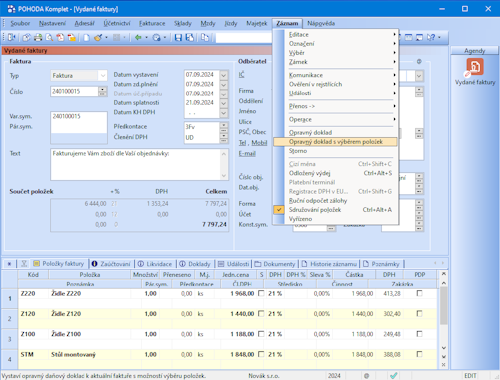Click the Text invoice description field
Viewport: 500px width, 380px height.
click(136, 164)
